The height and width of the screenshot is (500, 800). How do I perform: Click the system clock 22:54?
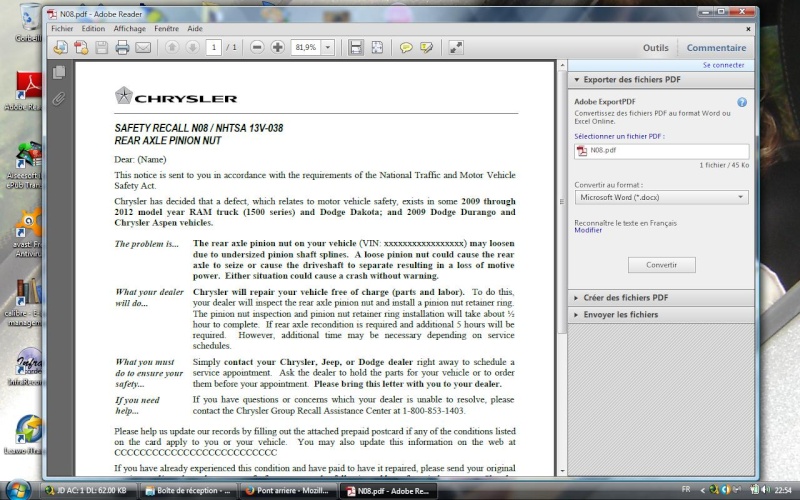coord(783,490)
